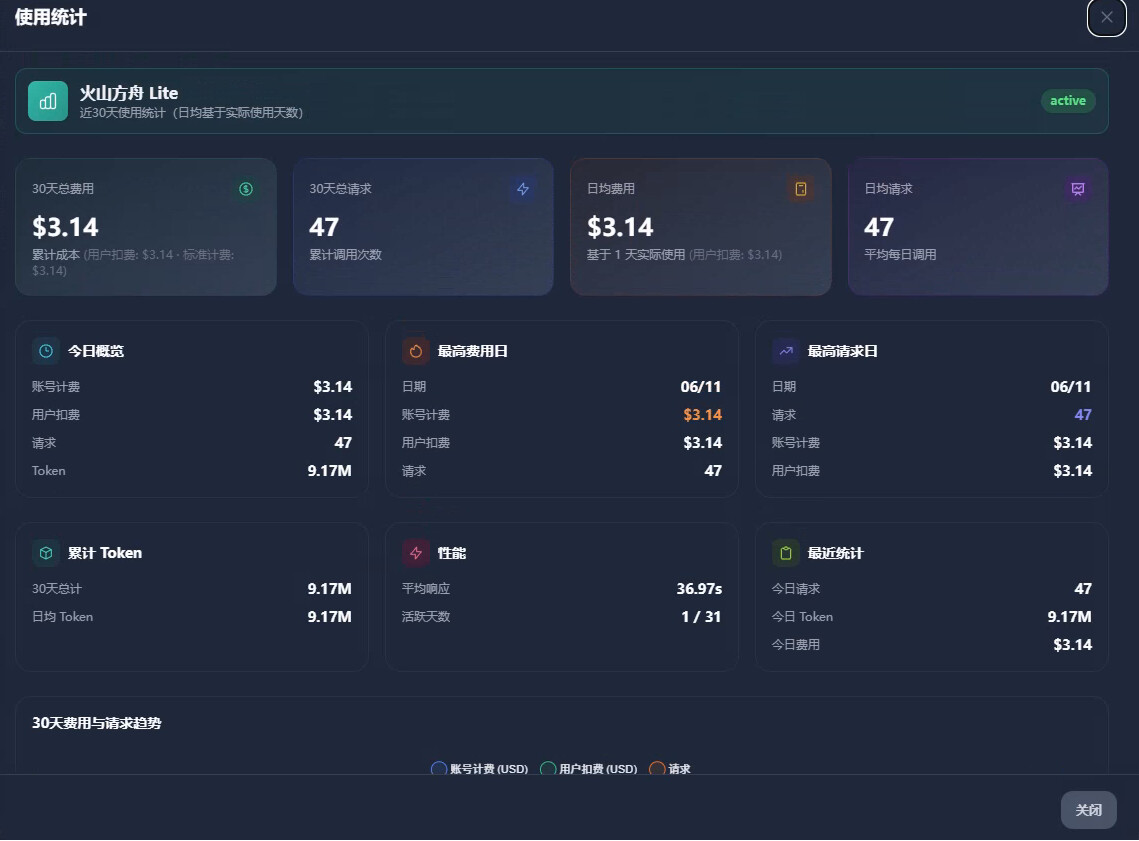Click the cube icon next to 累计 Token
The height and width of the screenshot is (841, 1139).
(x=46, y=553)
